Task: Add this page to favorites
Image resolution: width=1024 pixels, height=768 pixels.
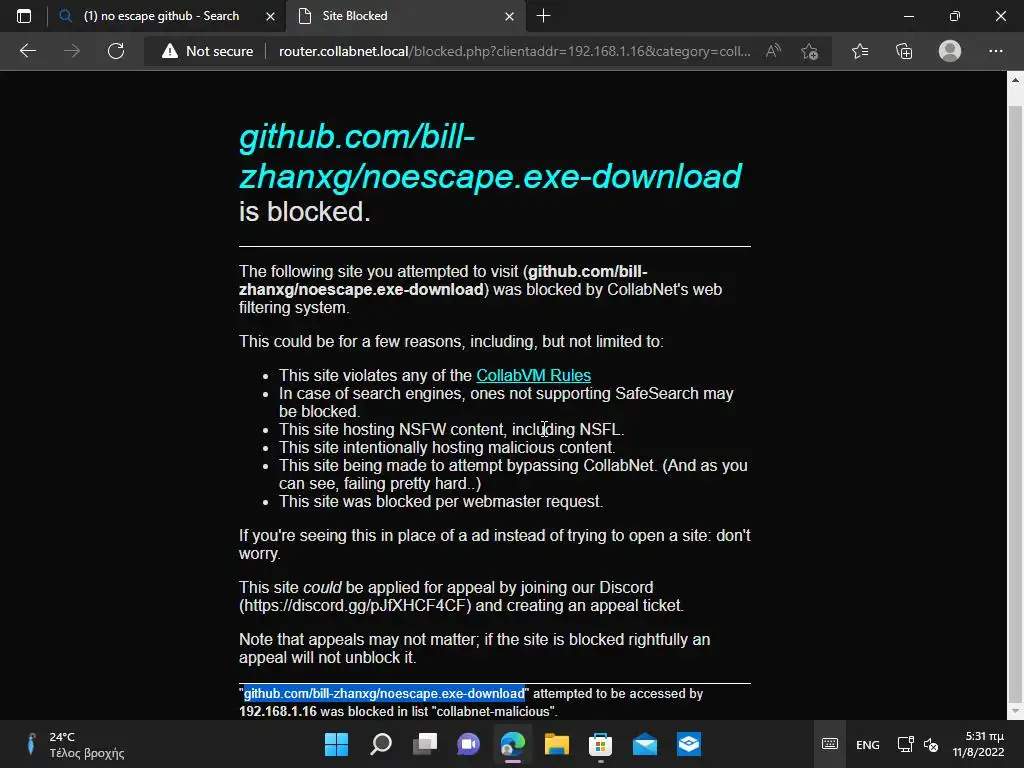Action: pyautogui.click(x=809, y=51)
